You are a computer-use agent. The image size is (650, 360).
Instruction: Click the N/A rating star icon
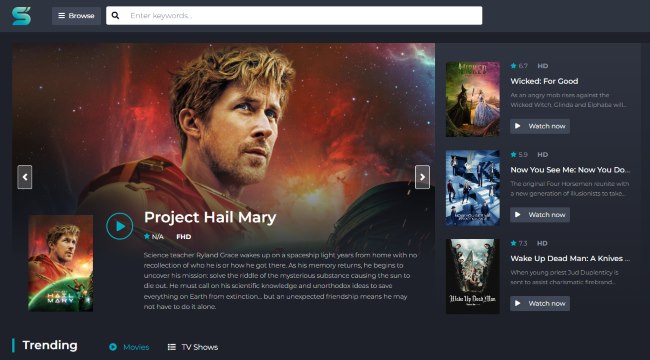pyautogui.click(x=147, y=236)
